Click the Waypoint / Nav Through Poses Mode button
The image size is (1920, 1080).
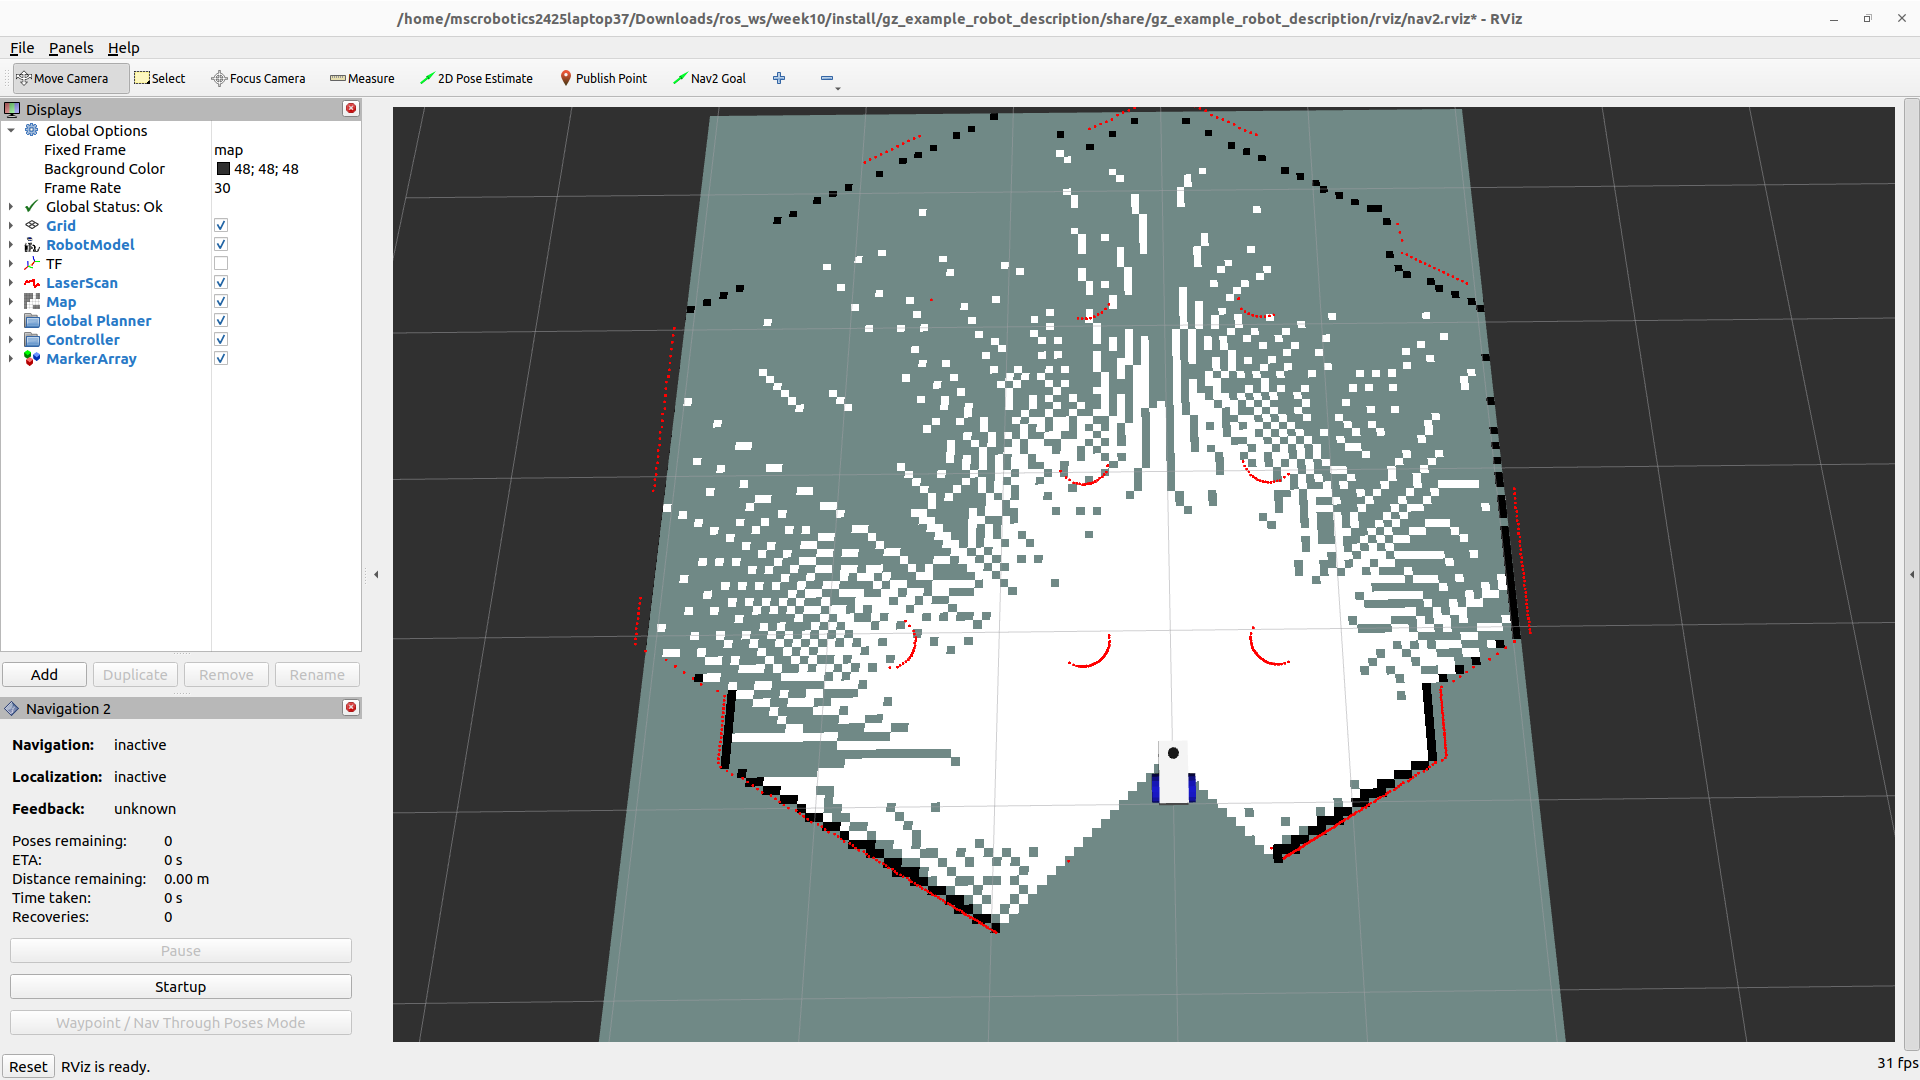point(181,1022)
